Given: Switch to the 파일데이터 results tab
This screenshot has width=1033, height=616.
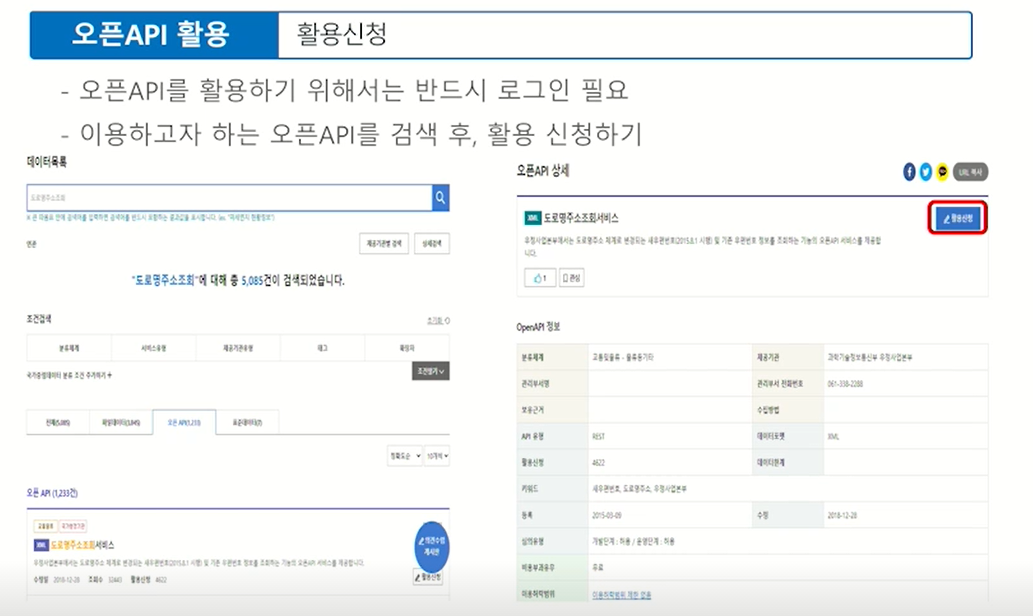Looking at the screenshot, I should coord(121,422).
